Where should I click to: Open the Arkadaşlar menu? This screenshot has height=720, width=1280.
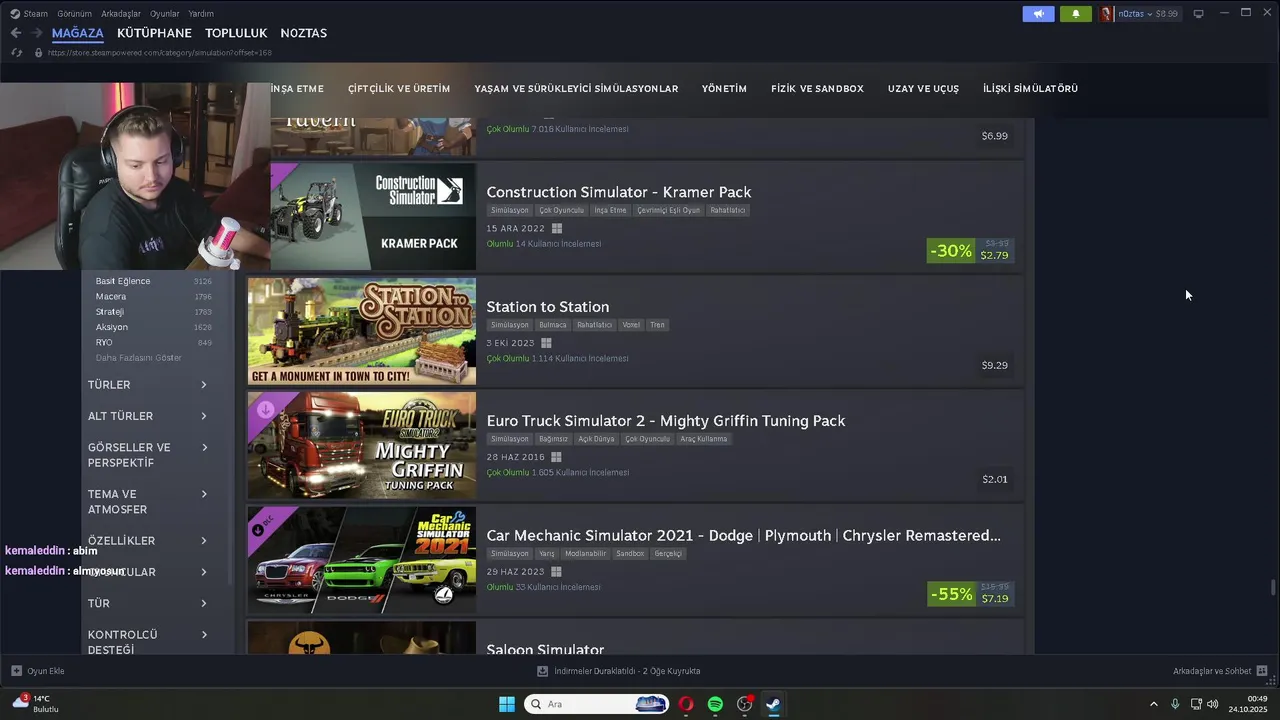pos(121,14)
